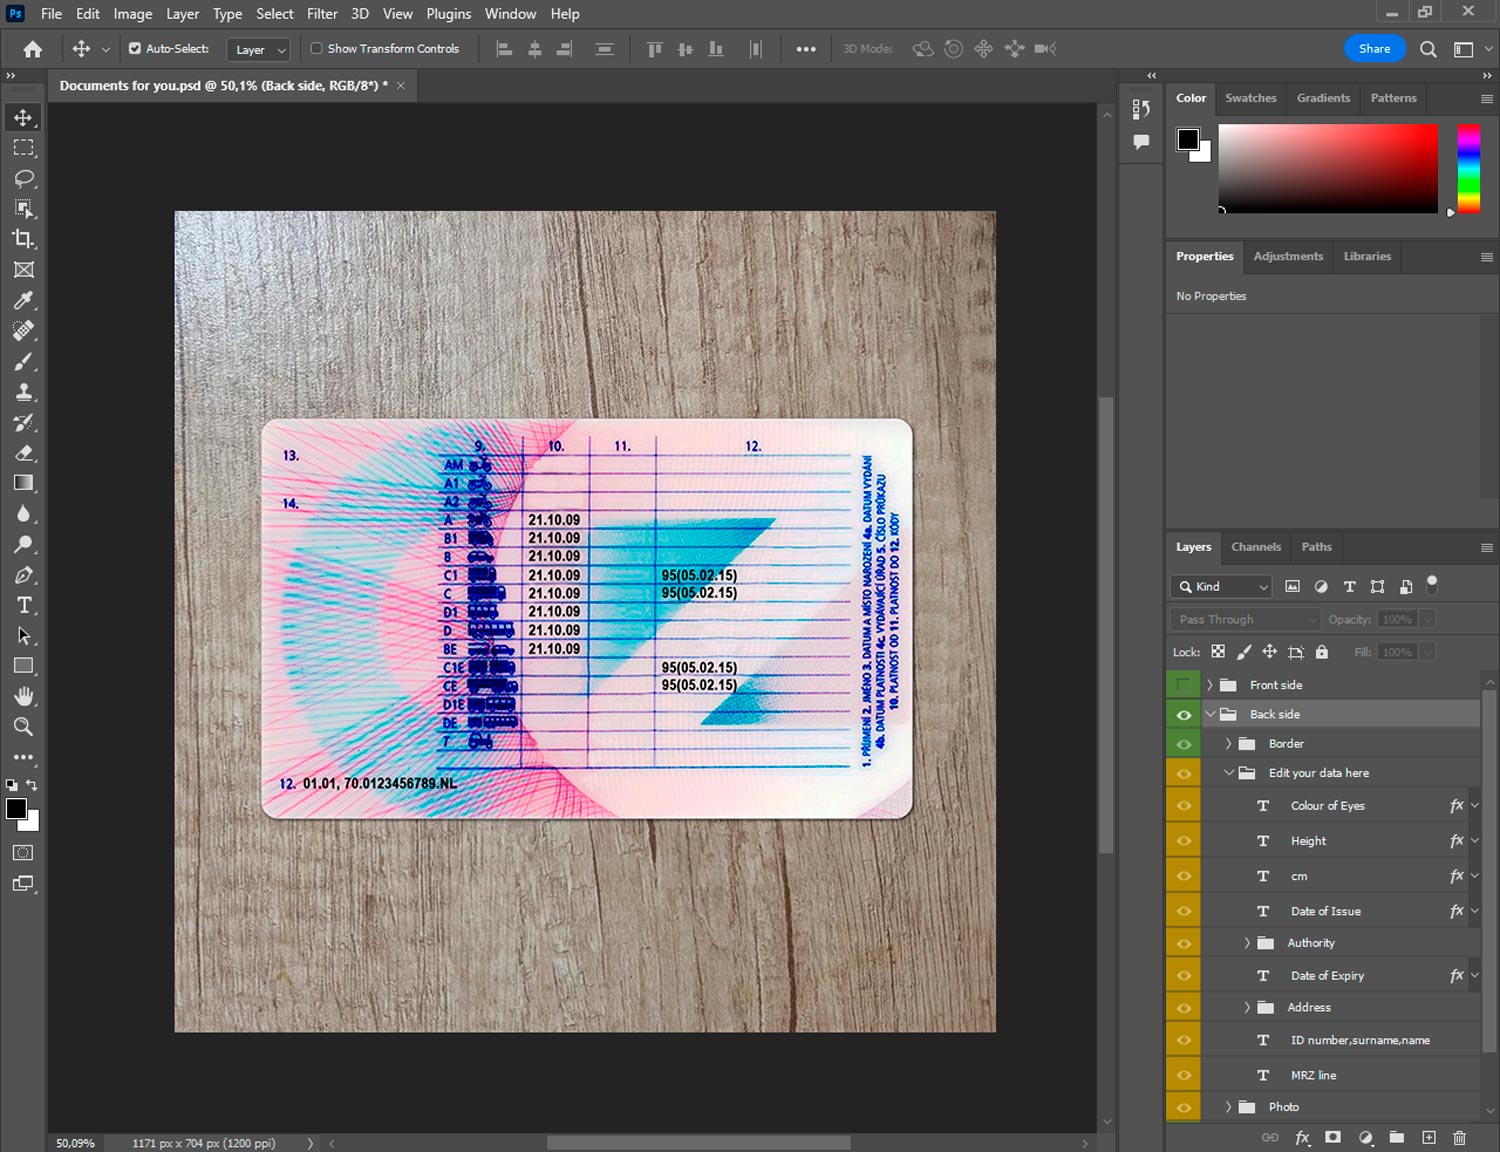Screen dimensions: 1500x1152
Task: Select the Crop tool
Action: click(x=24, y=239)
